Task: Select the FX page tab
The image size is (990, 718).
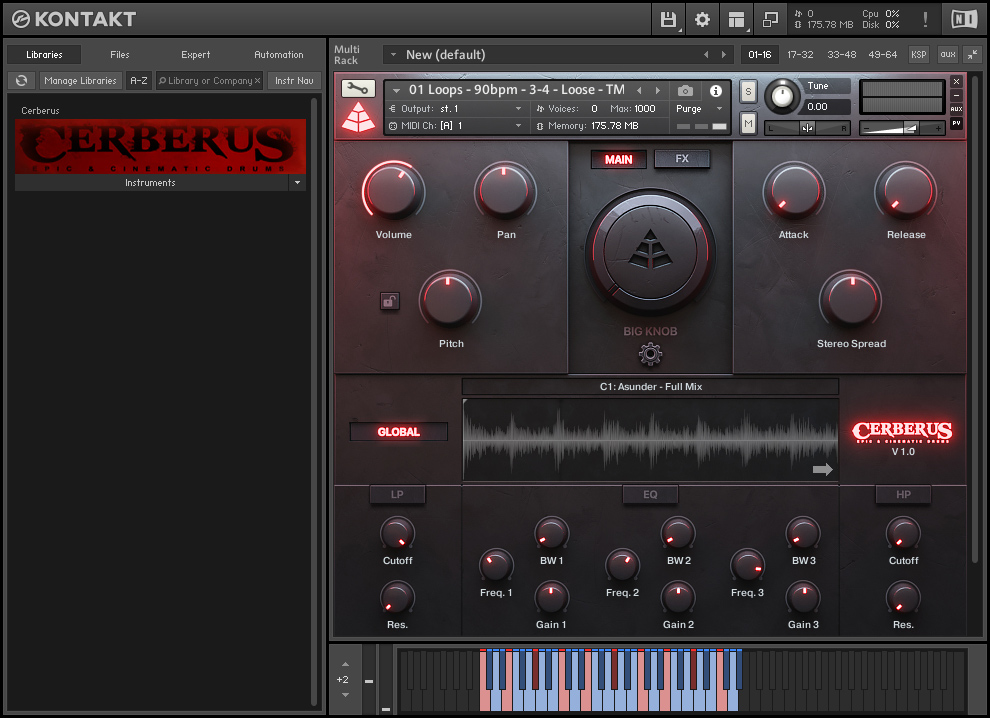Action: pyautogui.click(x=682, y=159)
